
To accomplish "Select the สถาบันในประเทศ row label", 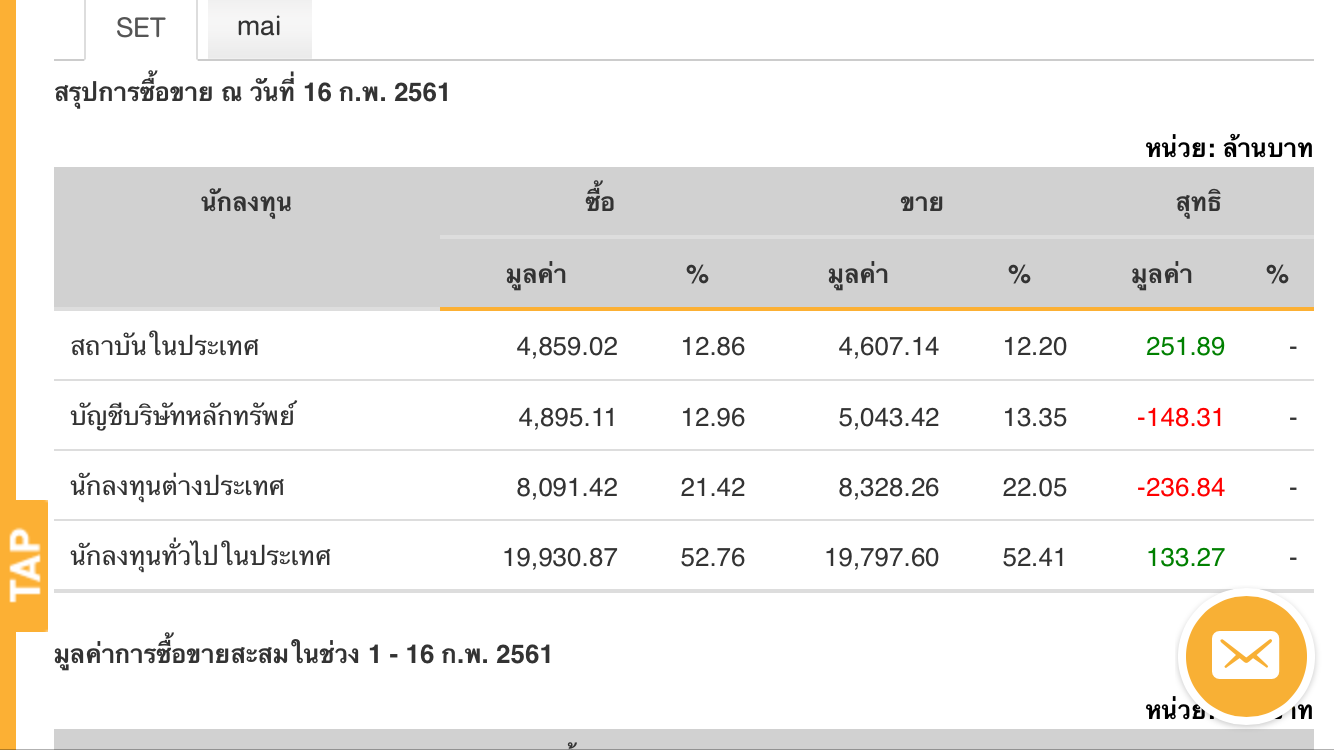I will tap(165, 347).
